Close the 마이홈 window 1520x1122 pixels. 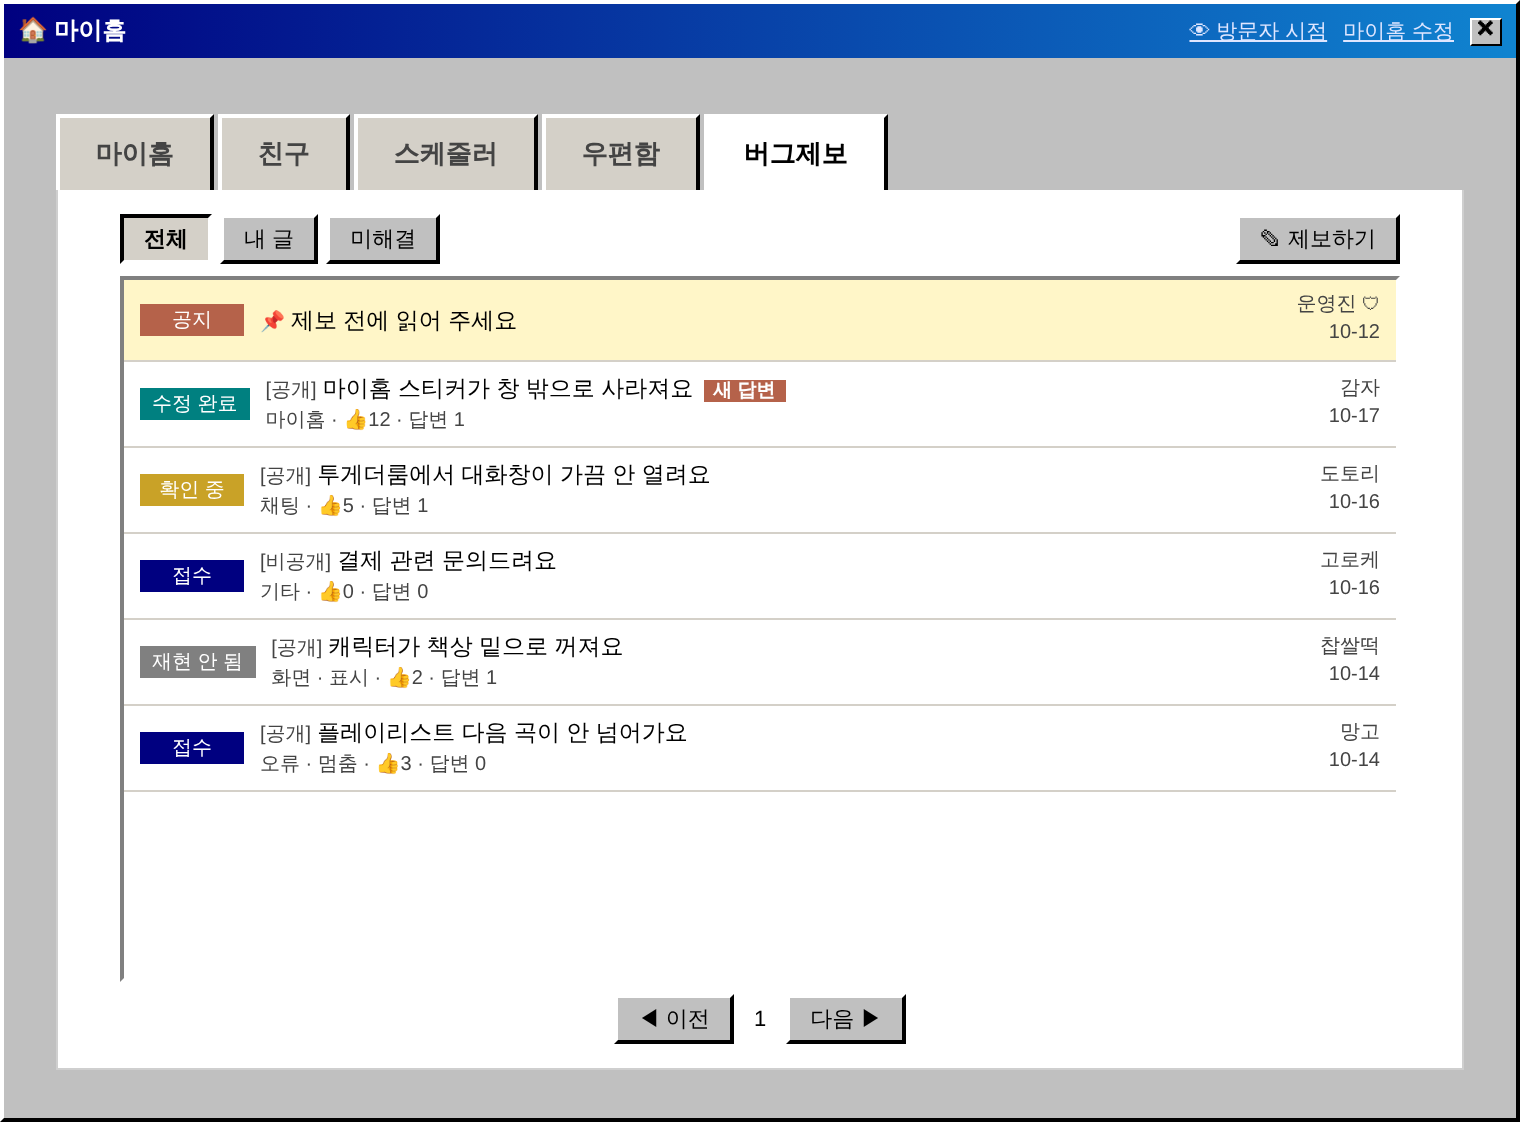[1486, 30]
